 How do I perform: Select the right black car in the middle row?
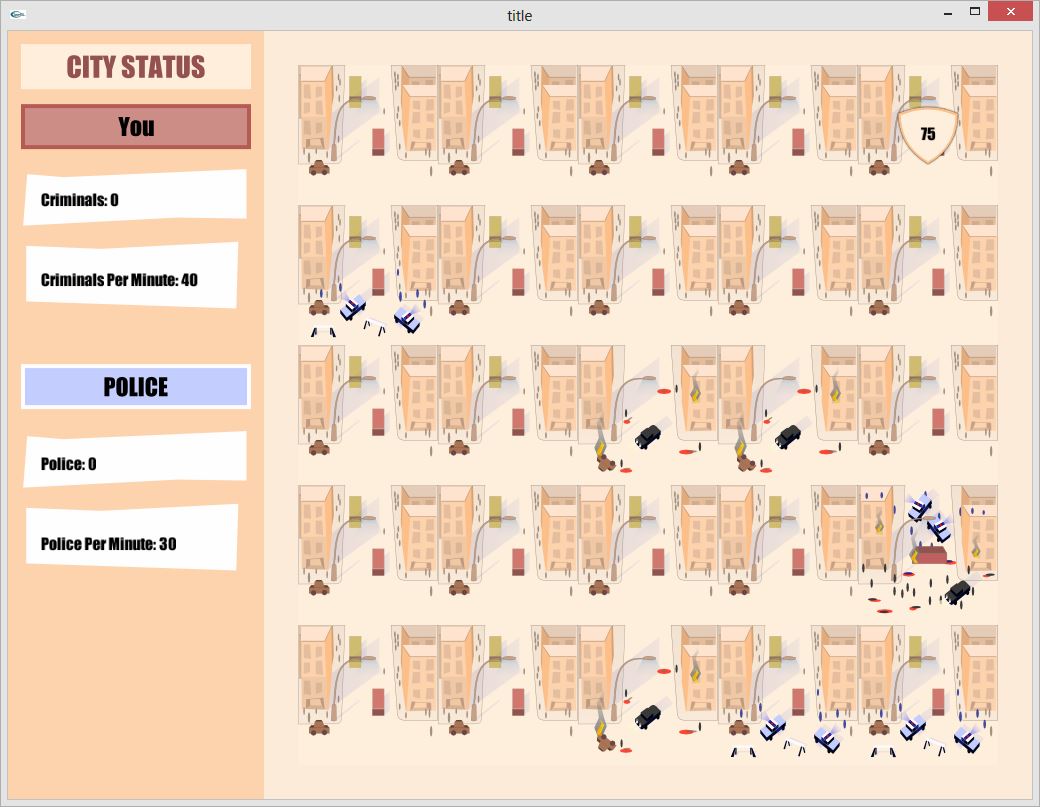(x=788, y=436)
